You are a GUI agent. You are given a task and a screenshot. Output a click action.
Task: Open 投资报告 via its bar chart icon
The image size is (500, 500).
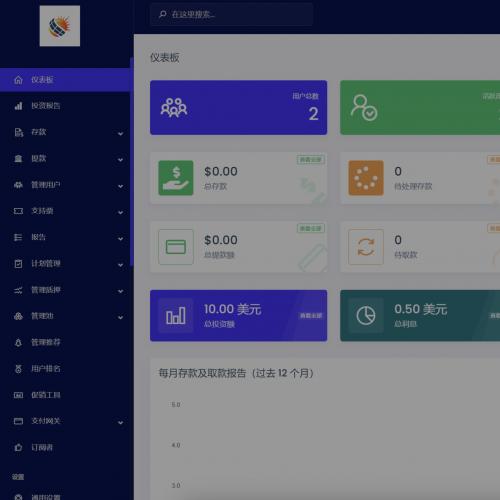tap(18, 106)
